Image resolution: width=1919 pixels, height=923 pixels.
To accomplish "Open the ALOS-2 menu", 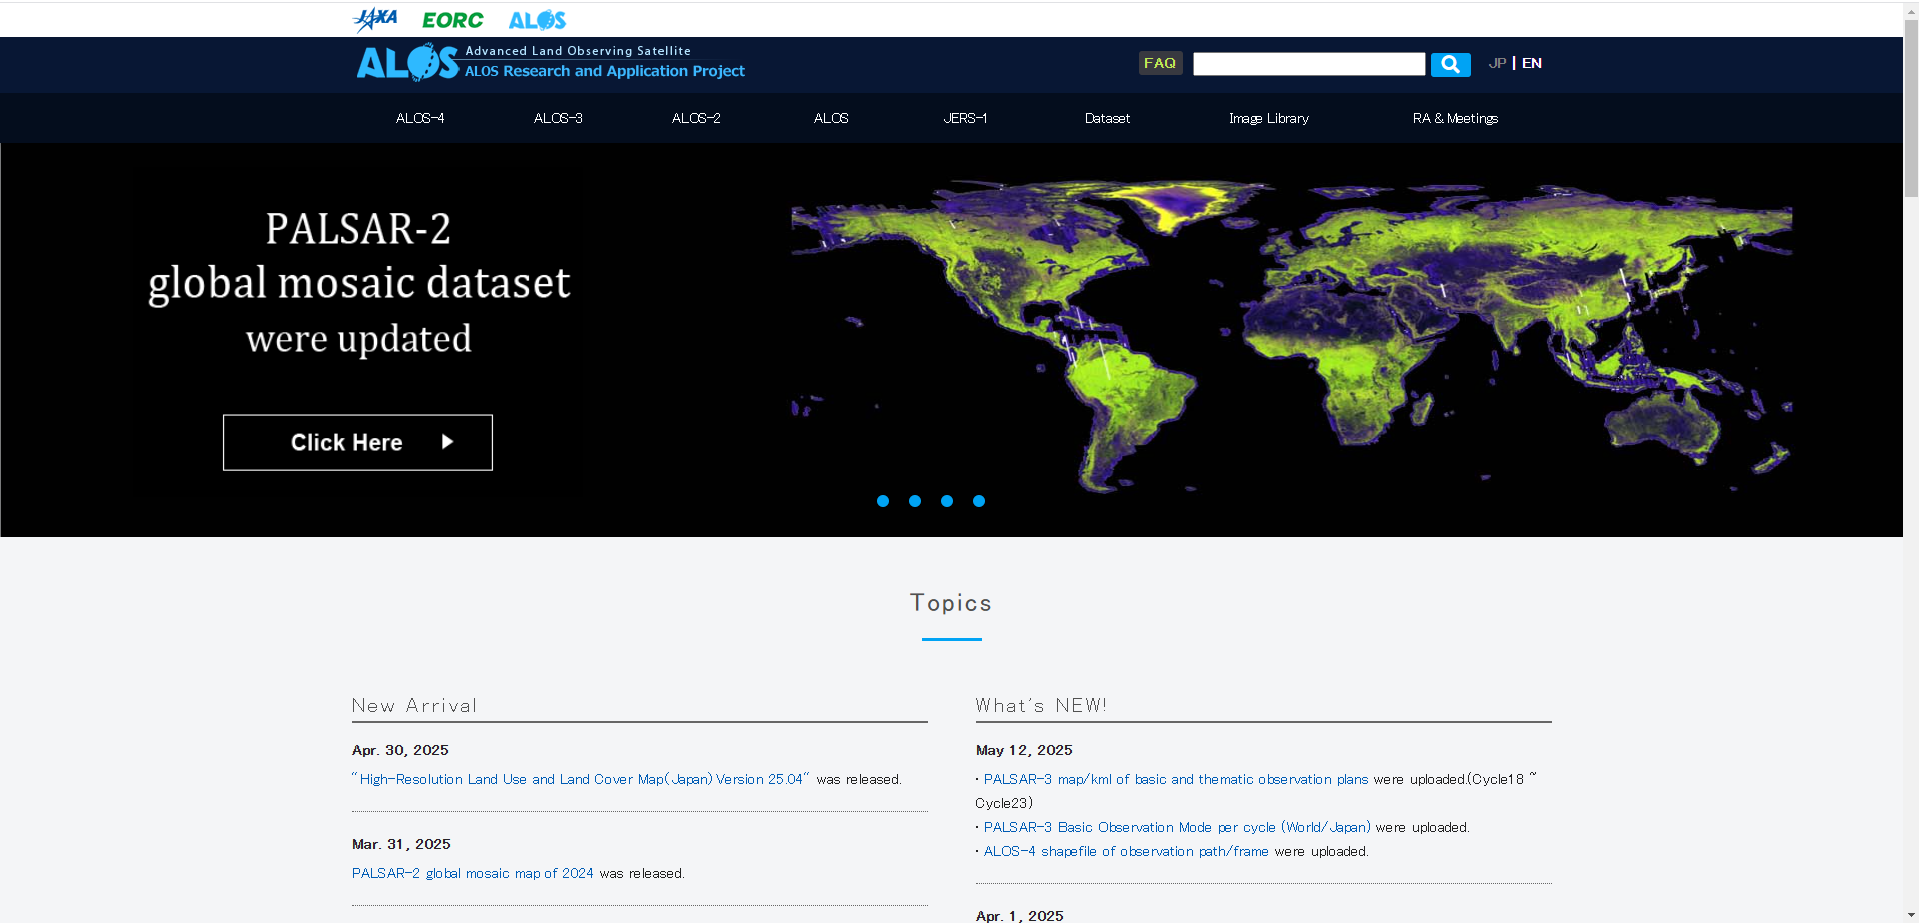I will click(696, 118).
